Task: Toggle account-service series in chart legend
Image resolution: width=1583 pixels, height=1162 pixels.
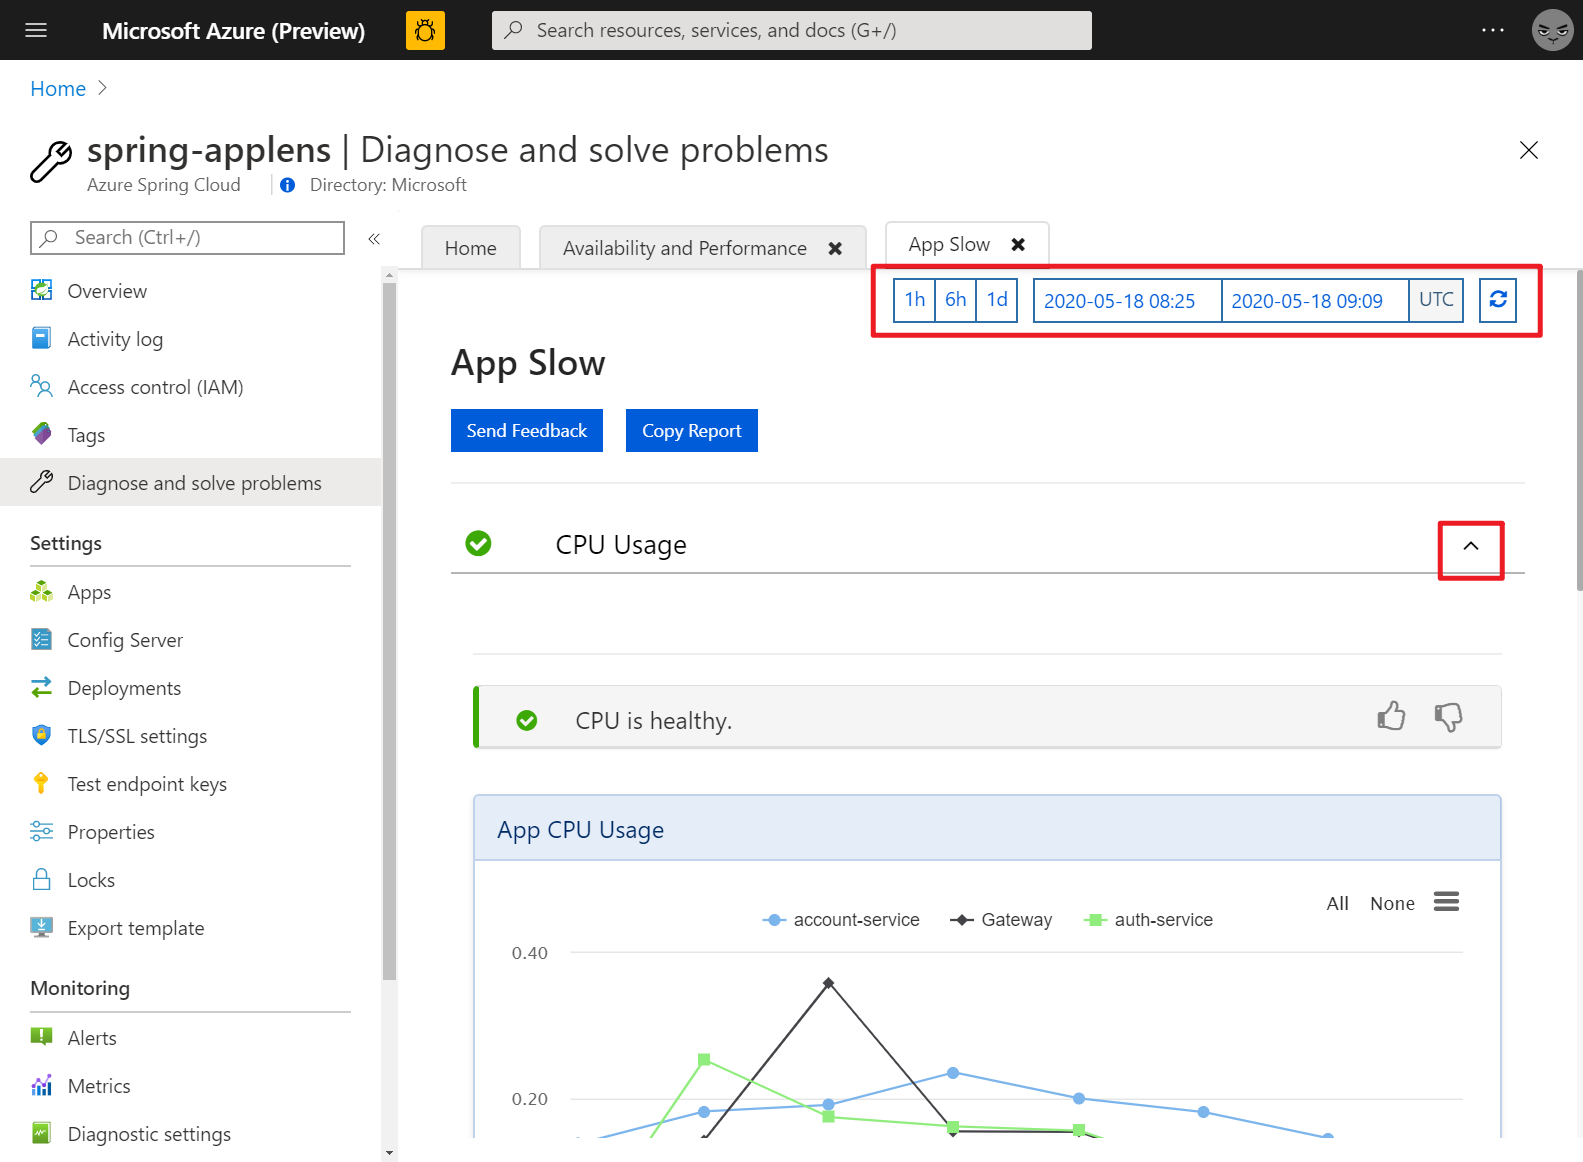Action: coord(841,920)
